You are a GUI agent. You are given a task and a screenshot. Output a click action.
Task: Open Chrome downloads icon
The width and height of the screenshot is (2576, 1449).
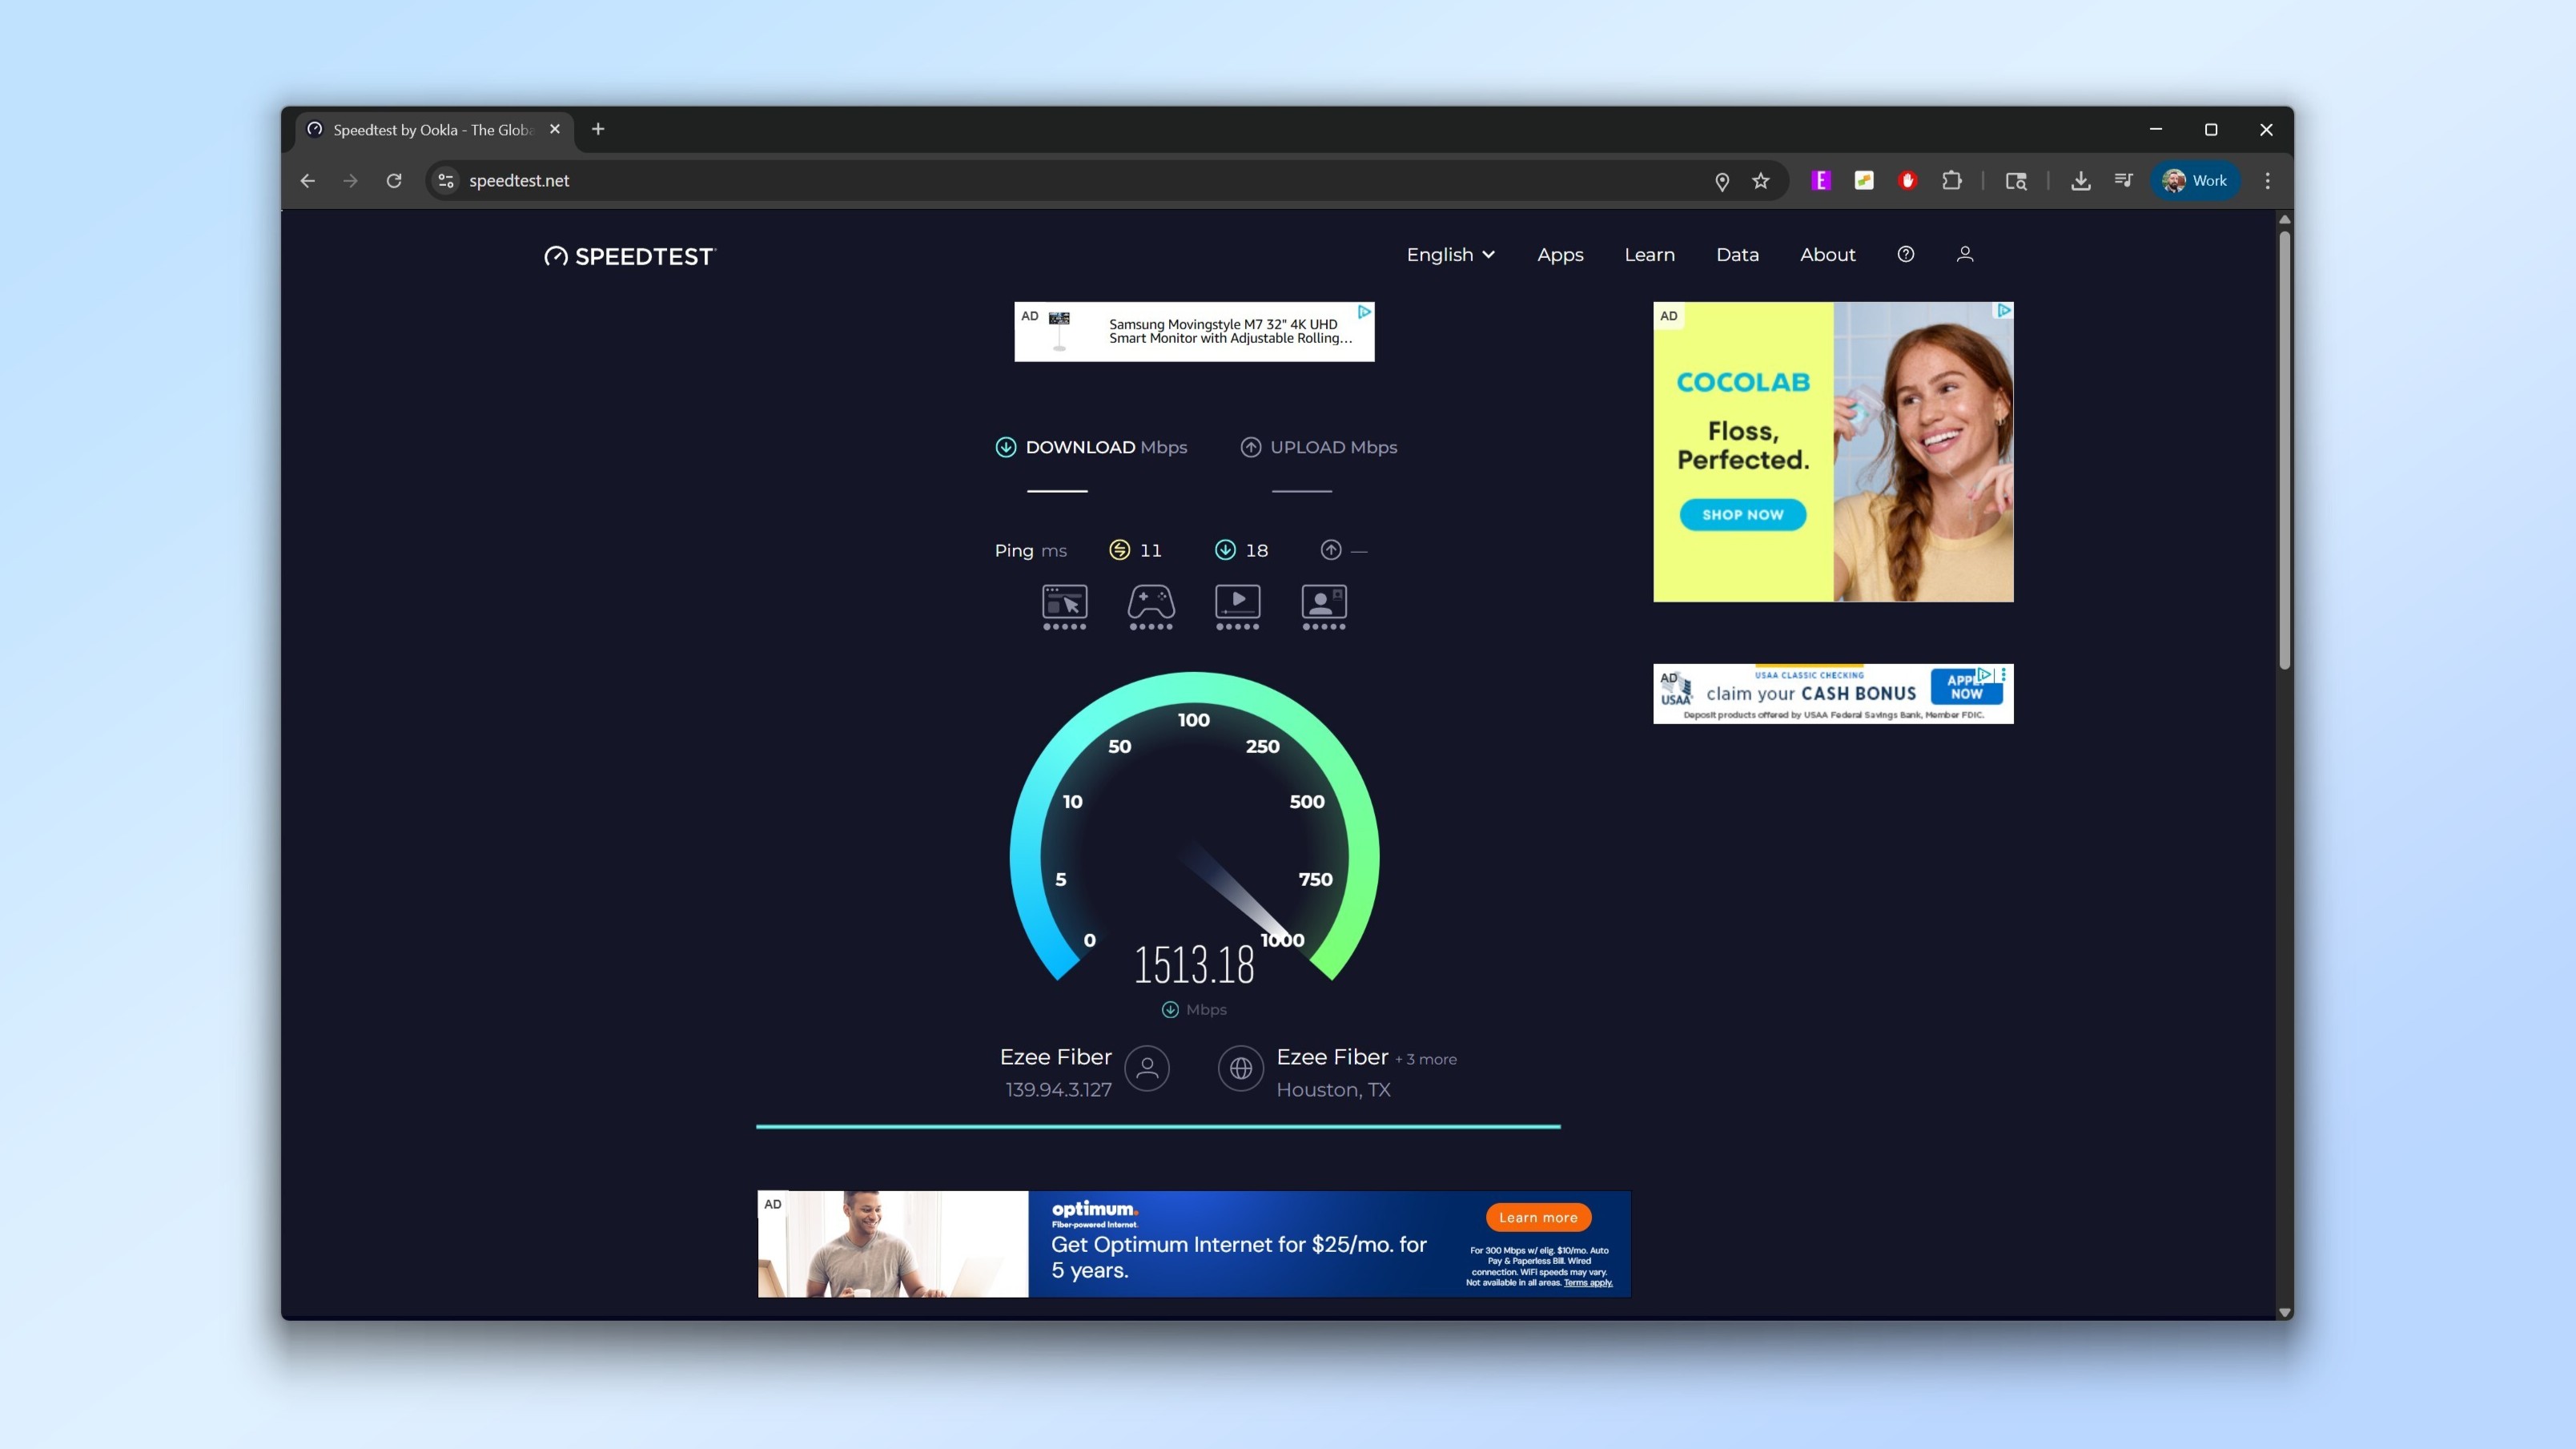coord(2080,181)
